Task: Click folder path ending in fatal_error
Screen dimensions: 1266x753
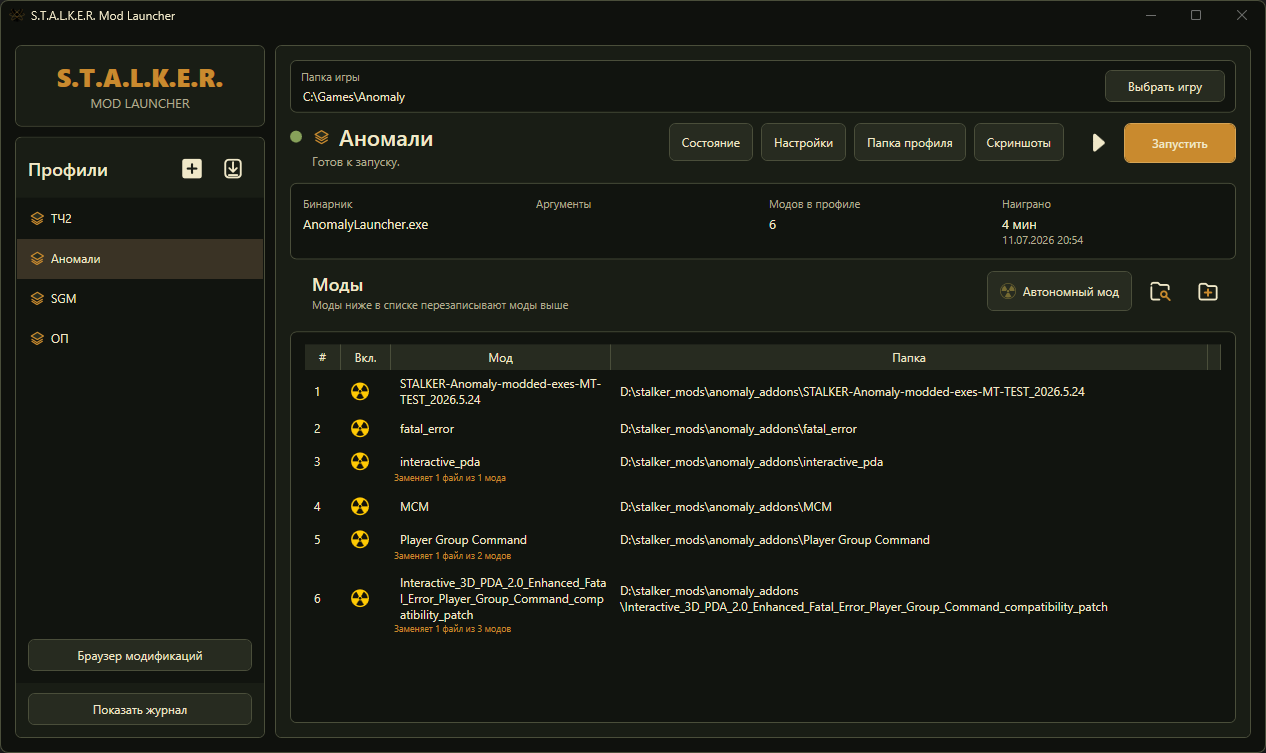Action: [x=738, y=429]
